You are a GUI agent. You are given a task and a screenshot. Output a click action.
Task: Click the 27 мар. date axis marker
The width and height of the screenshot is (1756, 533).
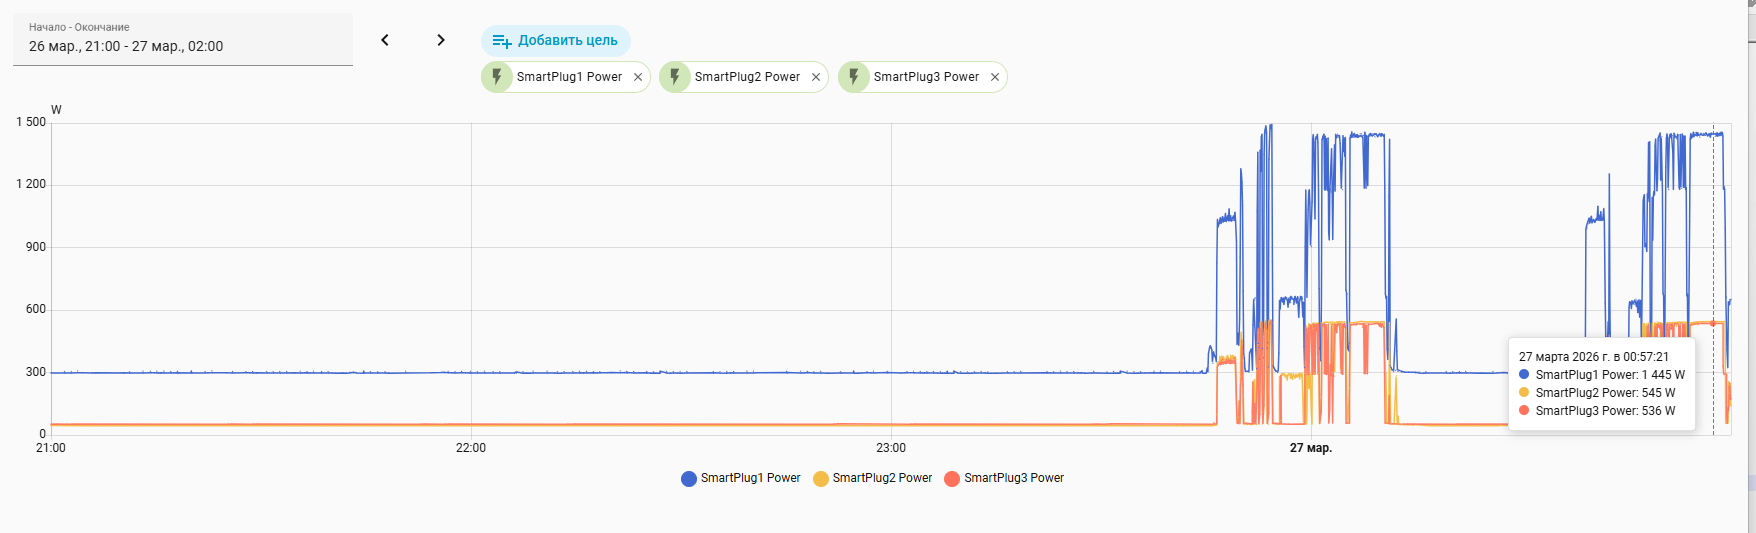coord(1310,448)
